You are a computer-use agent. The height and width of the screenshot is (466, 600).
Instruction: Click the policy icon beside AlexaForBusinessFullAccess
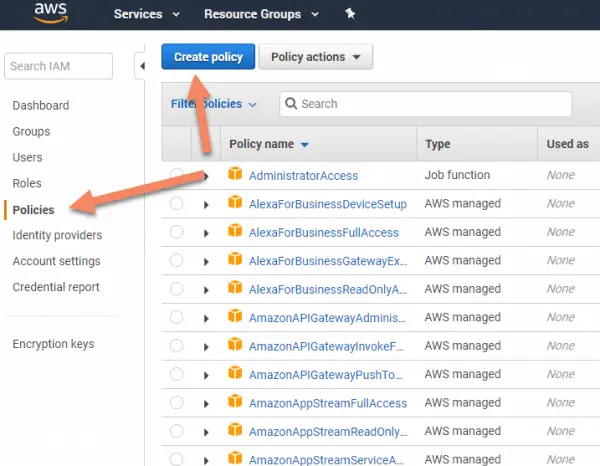click(x=235, y=230)
